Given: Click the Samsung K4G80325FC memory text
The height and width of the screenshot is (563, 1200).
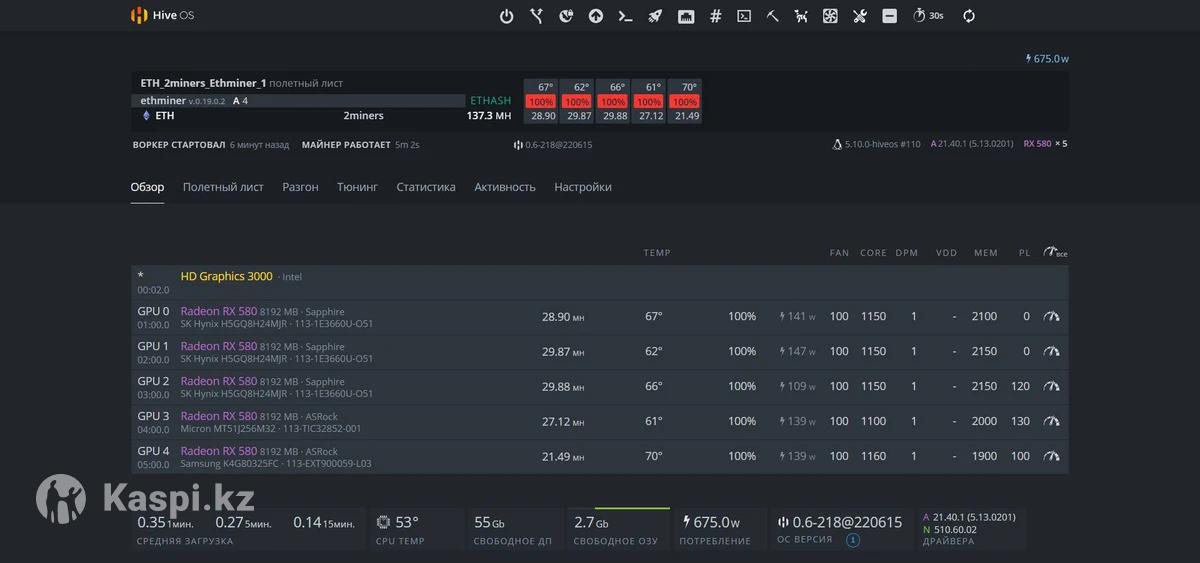Looking at the screenshot, I should tap(231, 464).
